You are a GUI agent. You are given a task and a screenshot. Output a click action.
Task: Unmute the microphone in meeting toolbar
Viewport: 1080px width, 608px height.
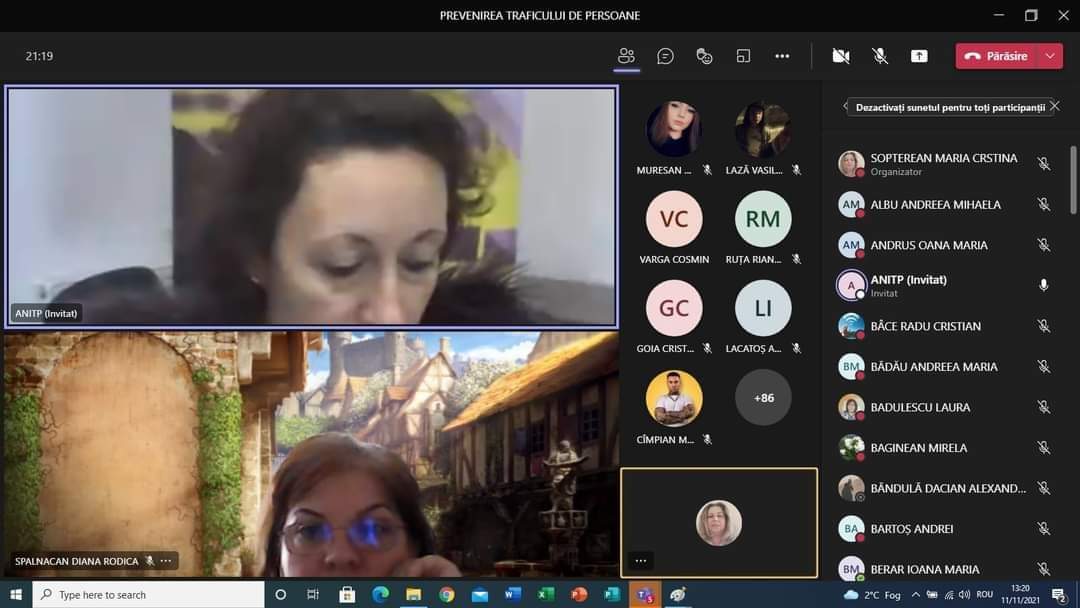(x=880, y=56)
